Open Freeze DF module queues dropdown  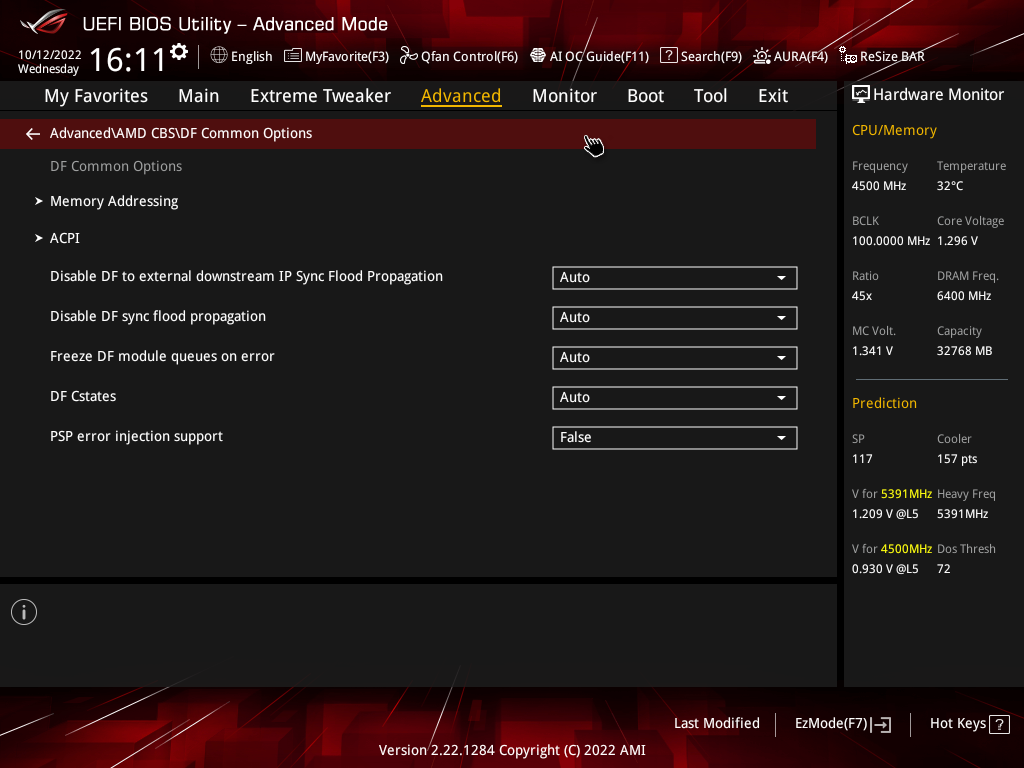(x=675, y=357)
